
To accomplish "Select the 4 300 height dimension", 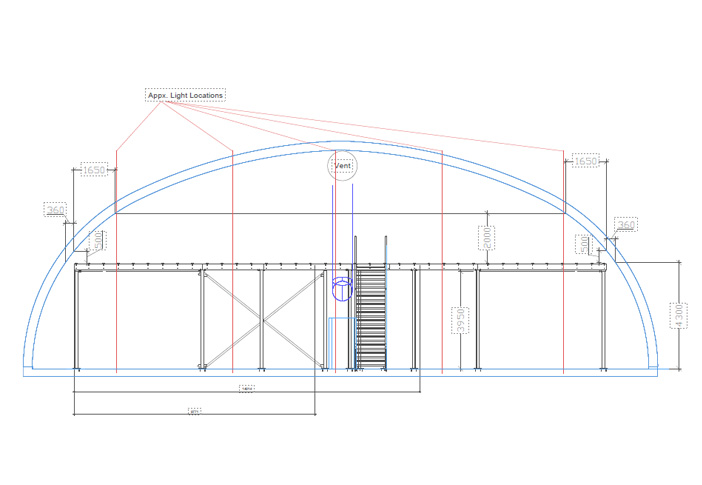I will pos(679,314).
